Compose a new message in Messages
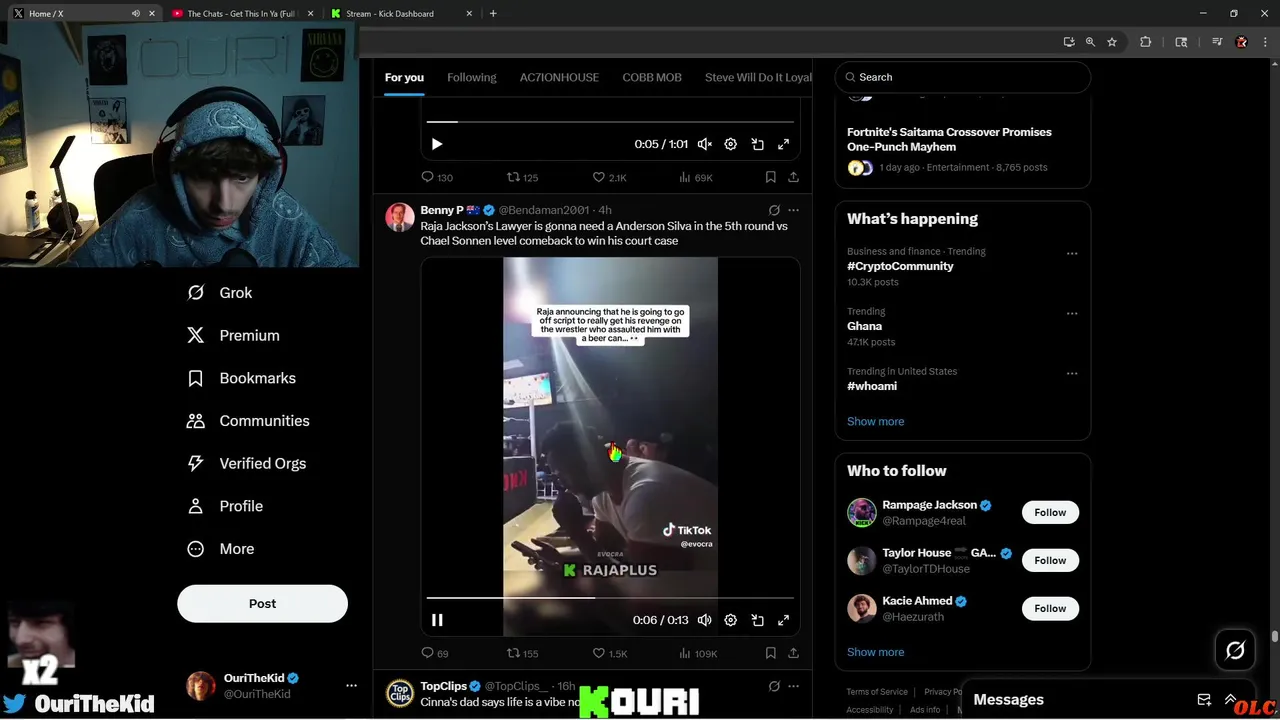 tap(1204, 700)
